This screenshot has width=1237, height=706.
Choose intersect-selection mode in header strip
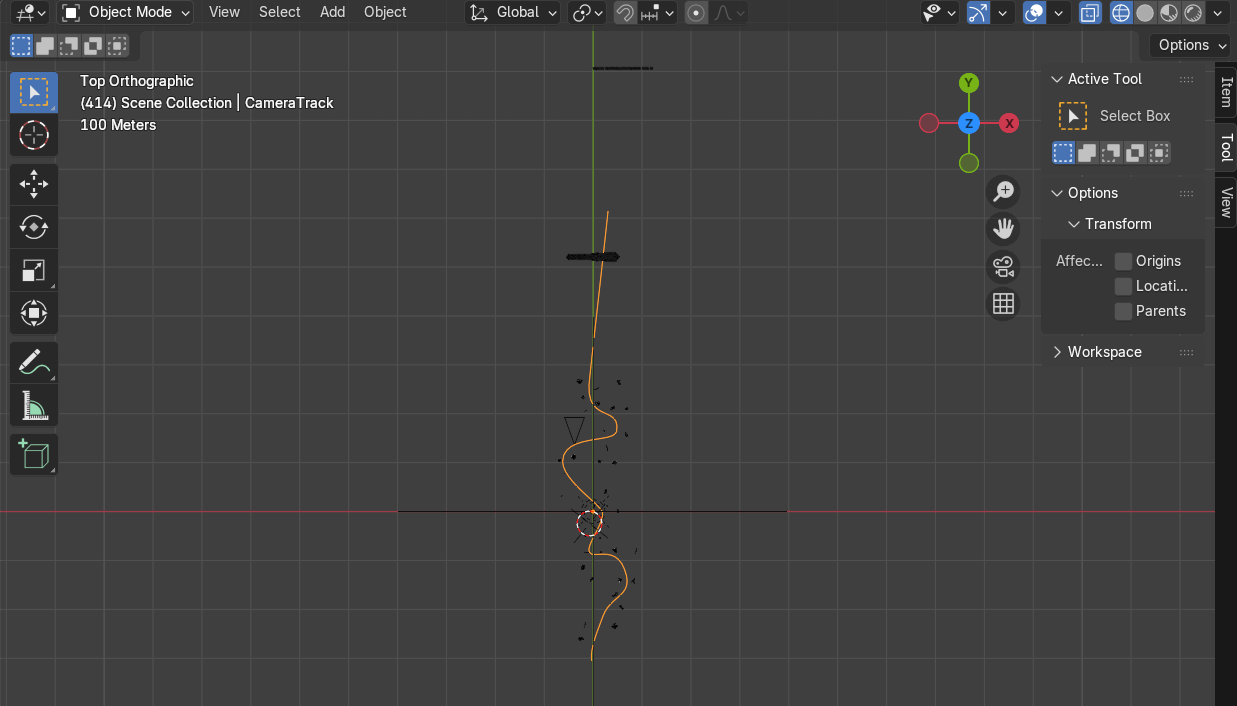tap(118, 46)
